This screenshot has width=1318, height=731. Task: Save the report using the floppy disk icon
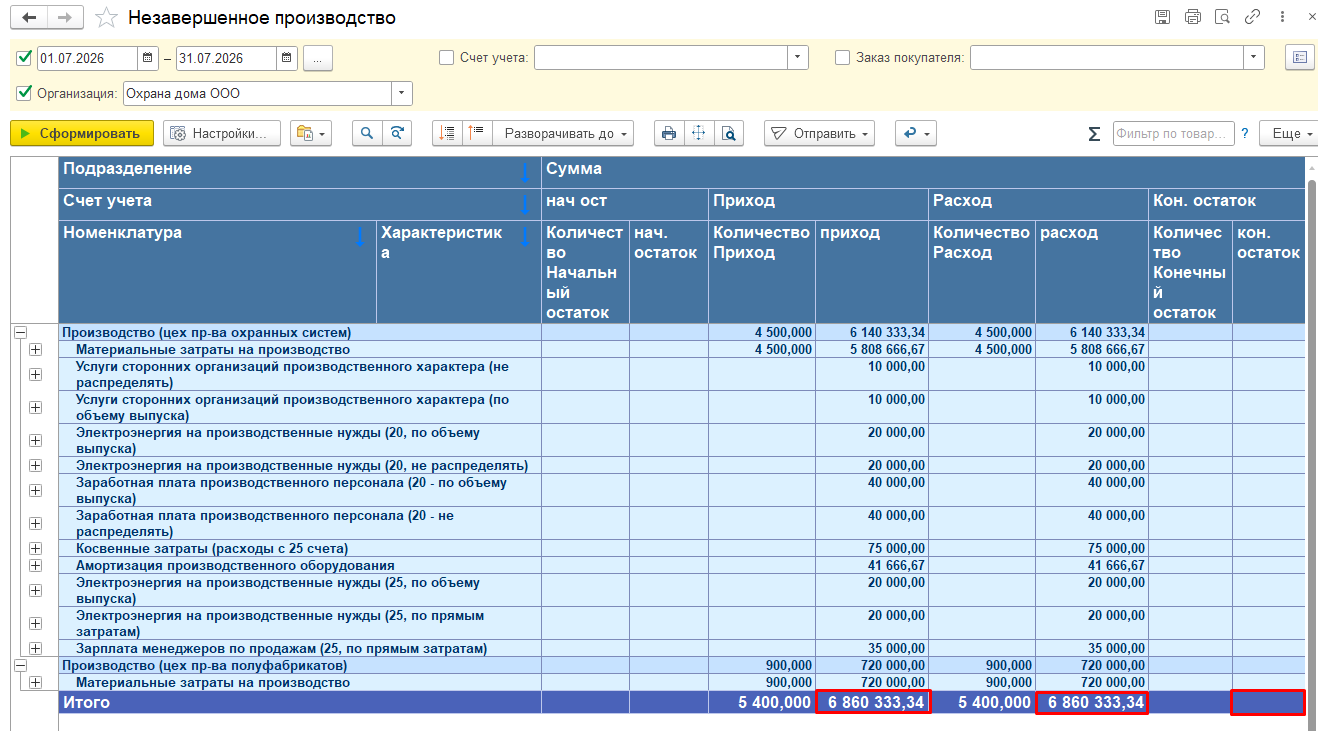point(1162,17)
